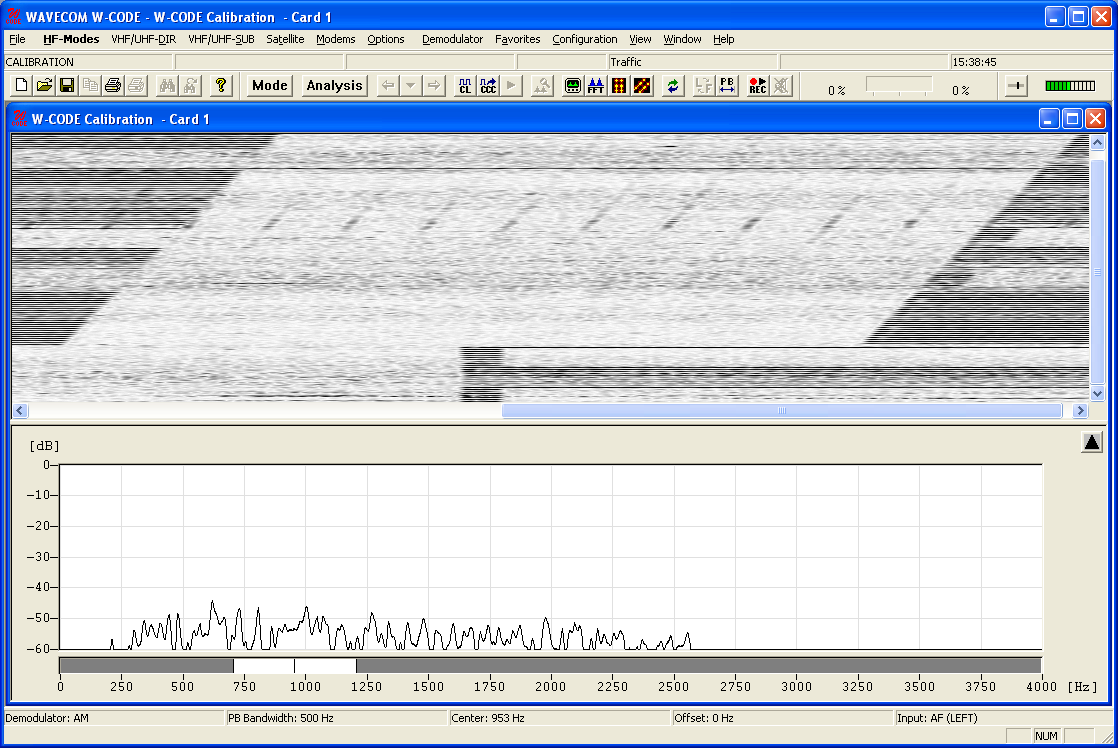Open help with the question mark icon

[221, 86]
